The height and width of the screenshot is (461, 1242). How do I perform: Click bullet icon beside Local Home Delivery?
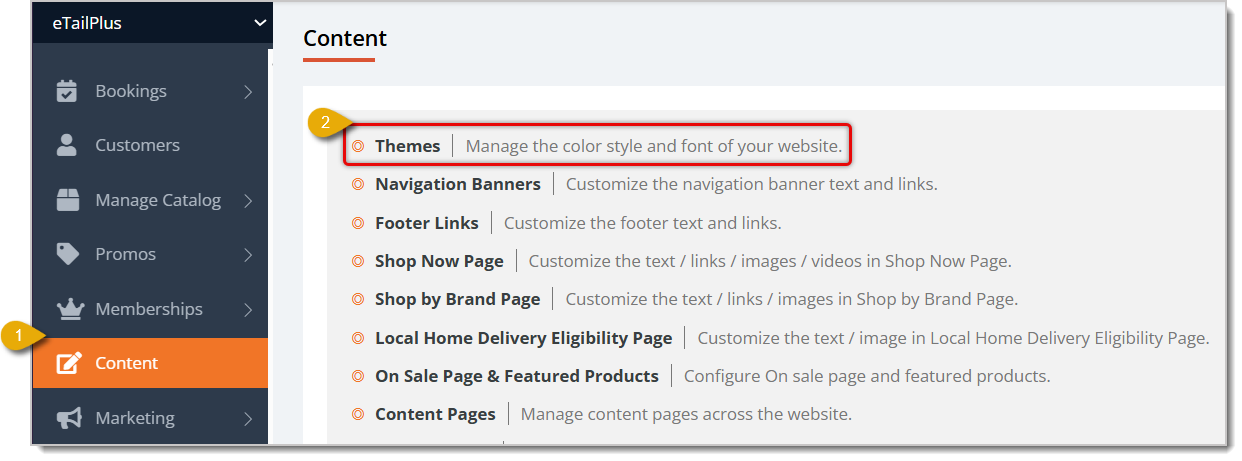[x=357, y=338]
